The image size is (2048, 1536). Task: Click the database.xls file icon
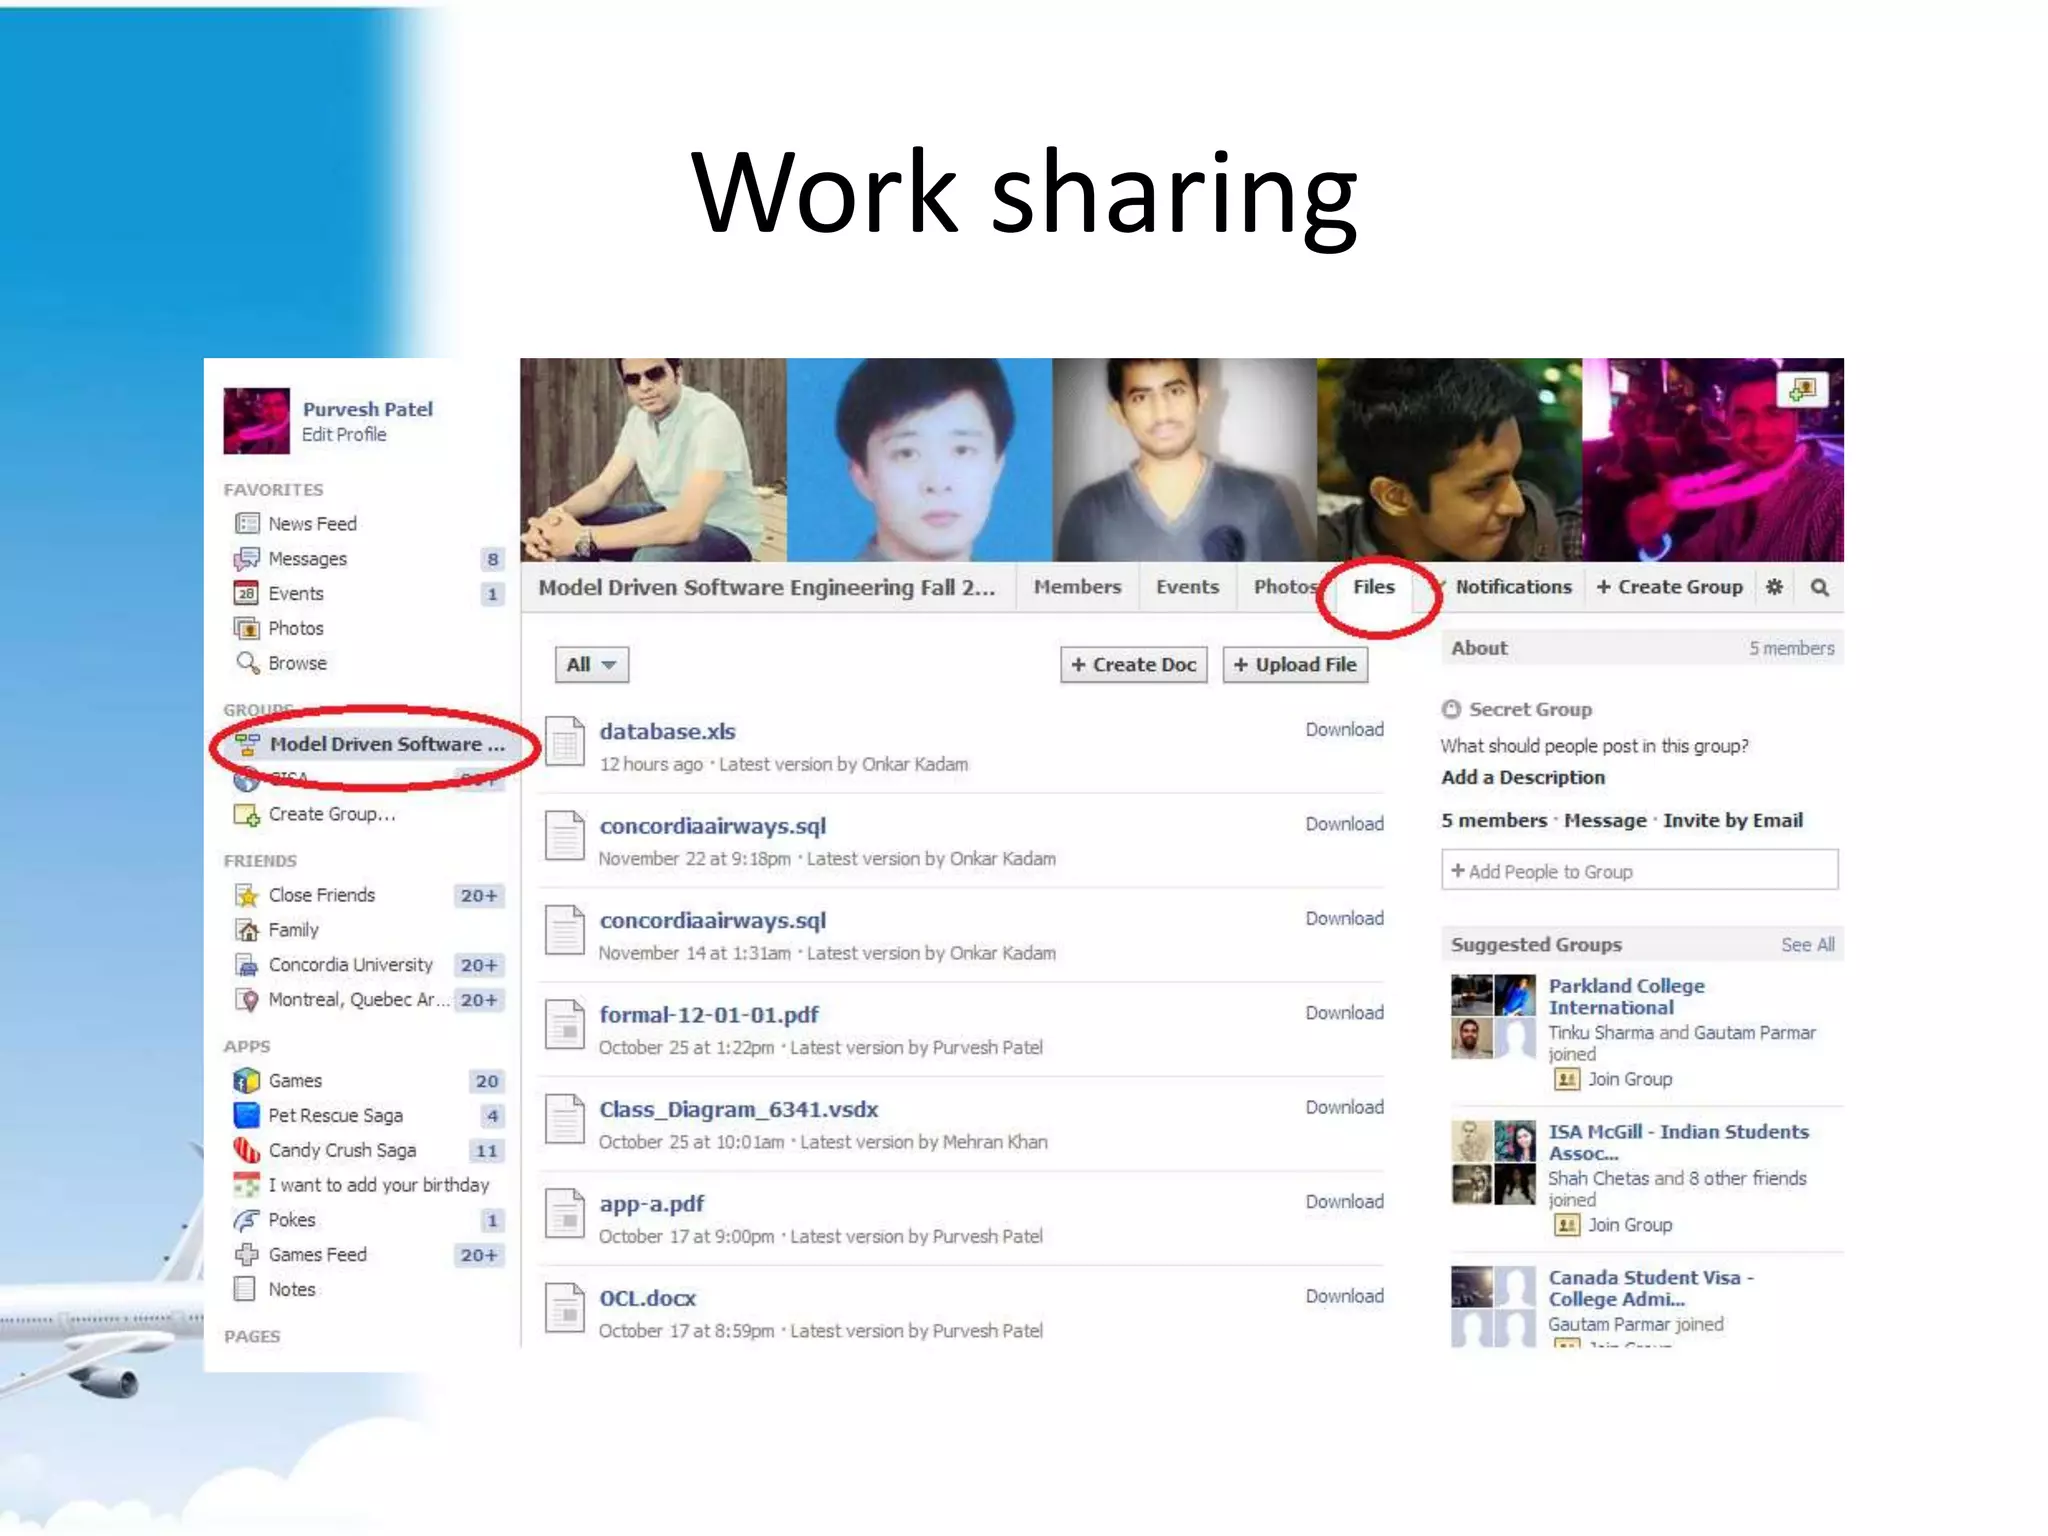tap(565, 743)
